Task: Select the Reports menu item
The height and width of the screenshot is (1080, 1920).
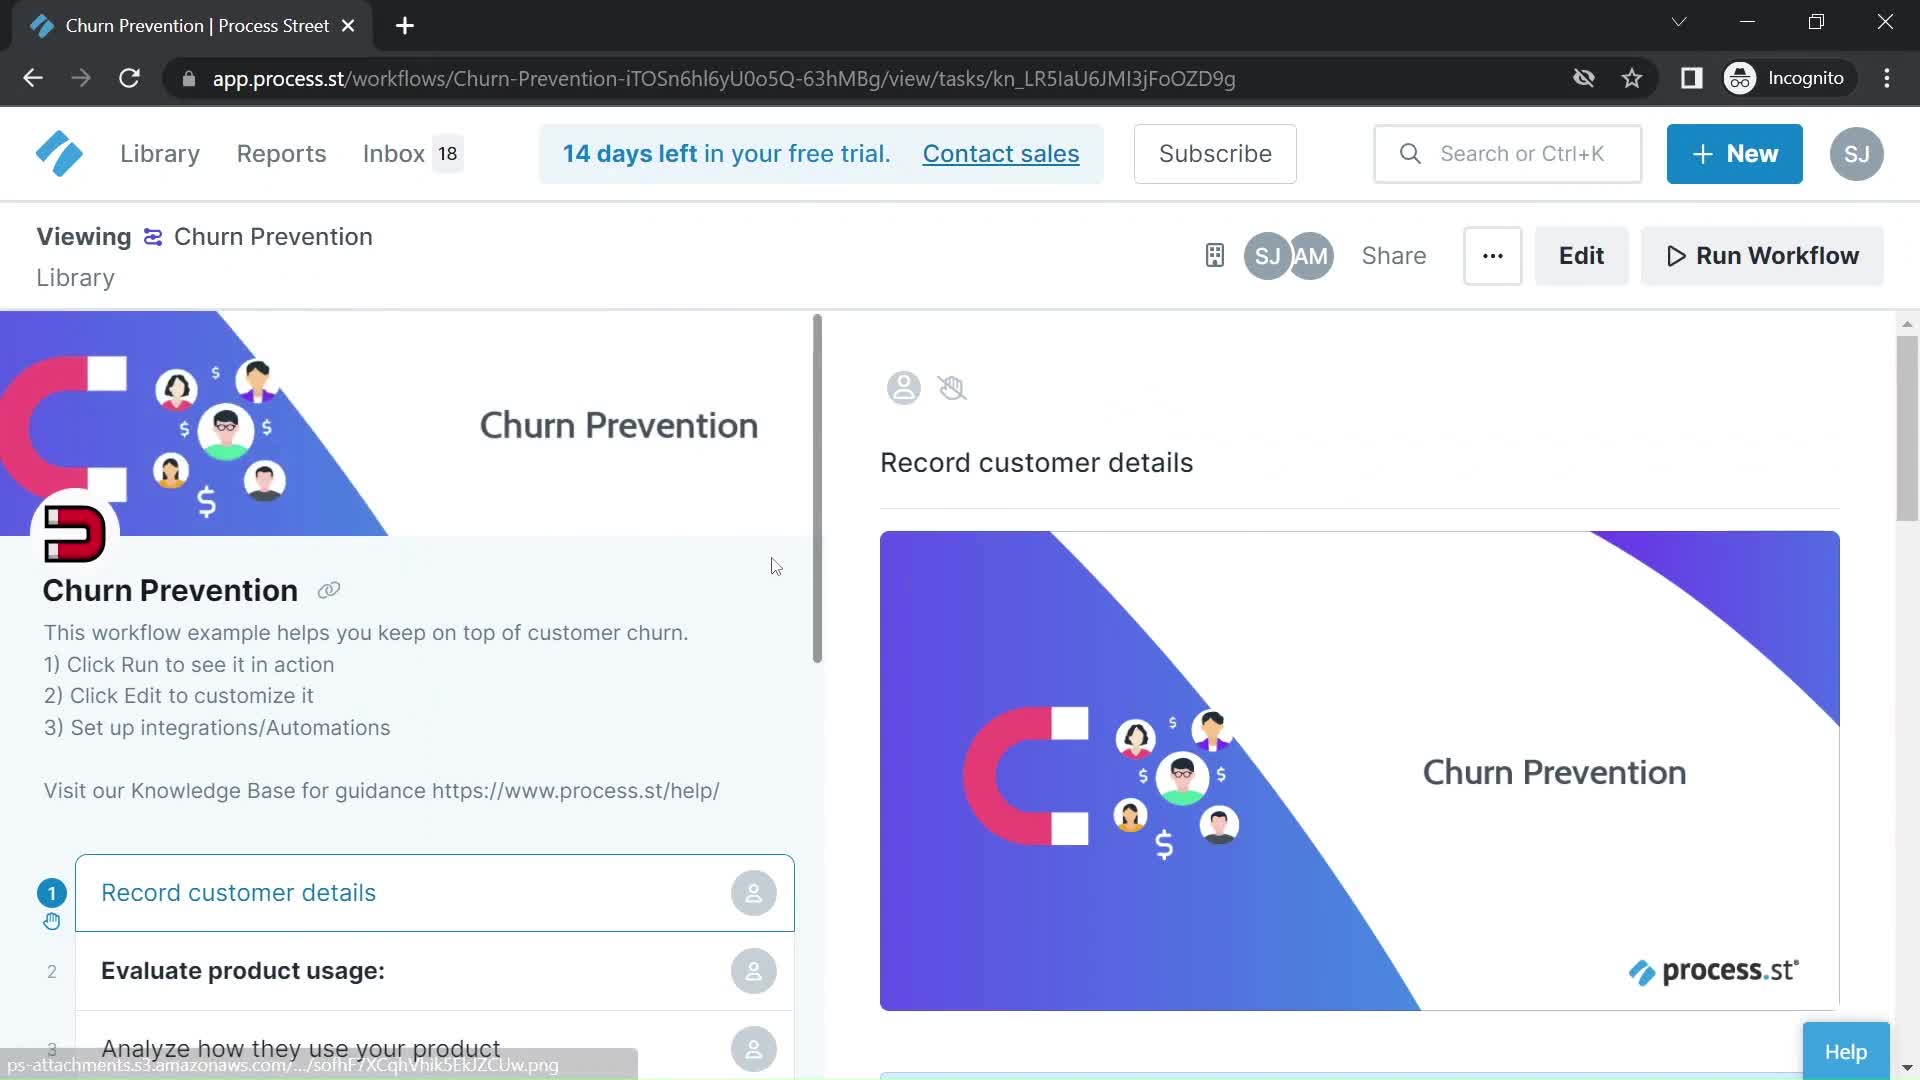Action: point(281,153)
